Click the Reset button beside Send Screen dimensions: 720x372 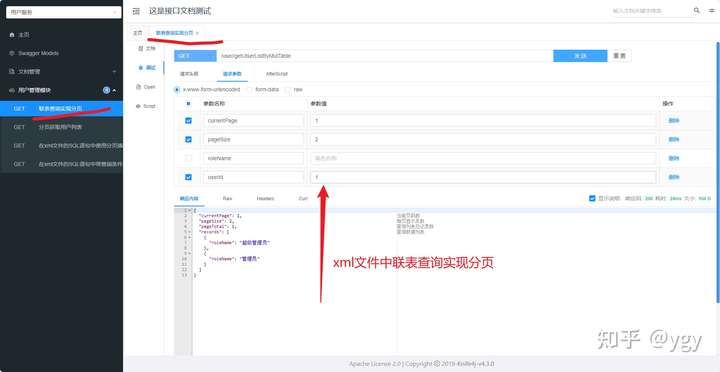[x=619, y=56]
